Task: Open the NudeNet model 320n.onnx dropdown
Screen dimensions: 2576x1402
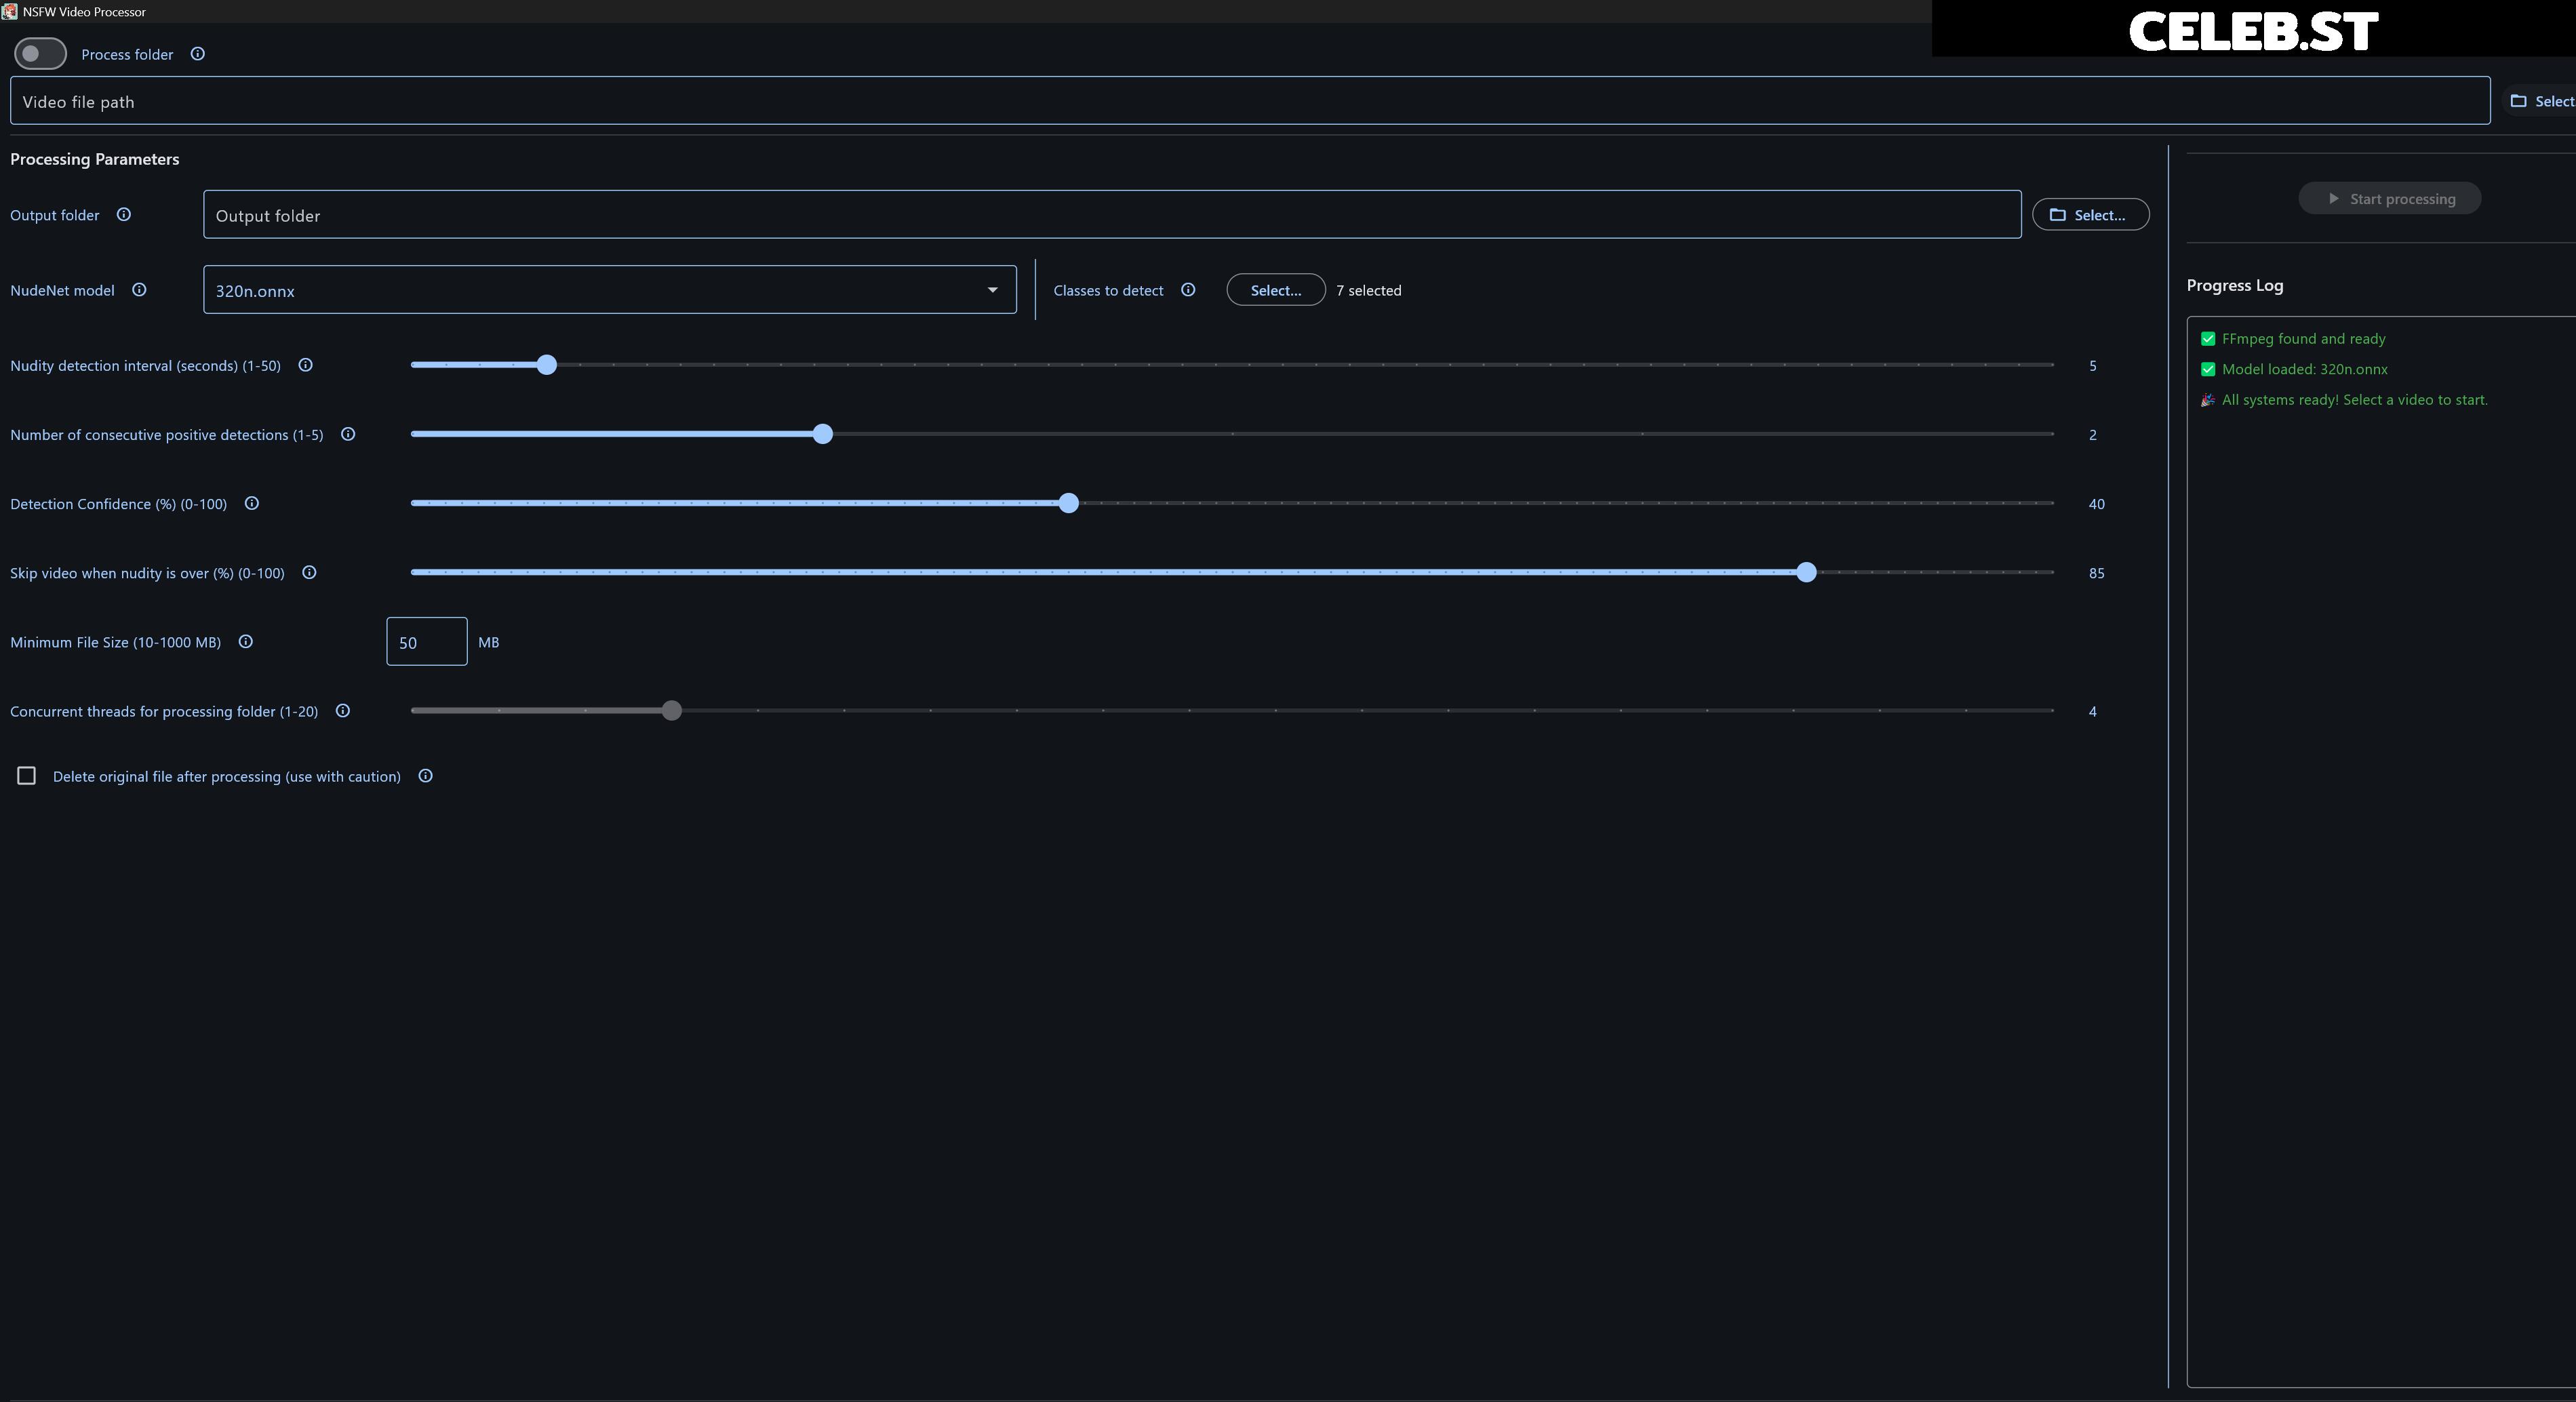Action: 610,290
